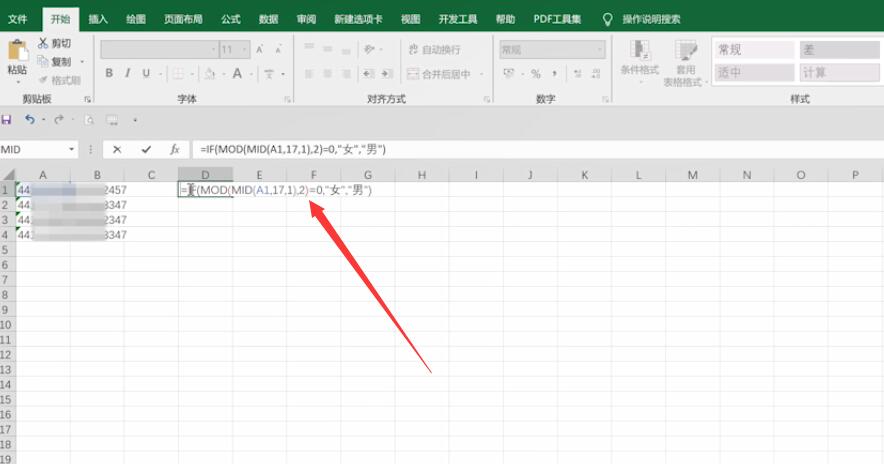The image size is (884, 464).
Task: Click the confirm (✓) formula button
Action: (147, 149)
